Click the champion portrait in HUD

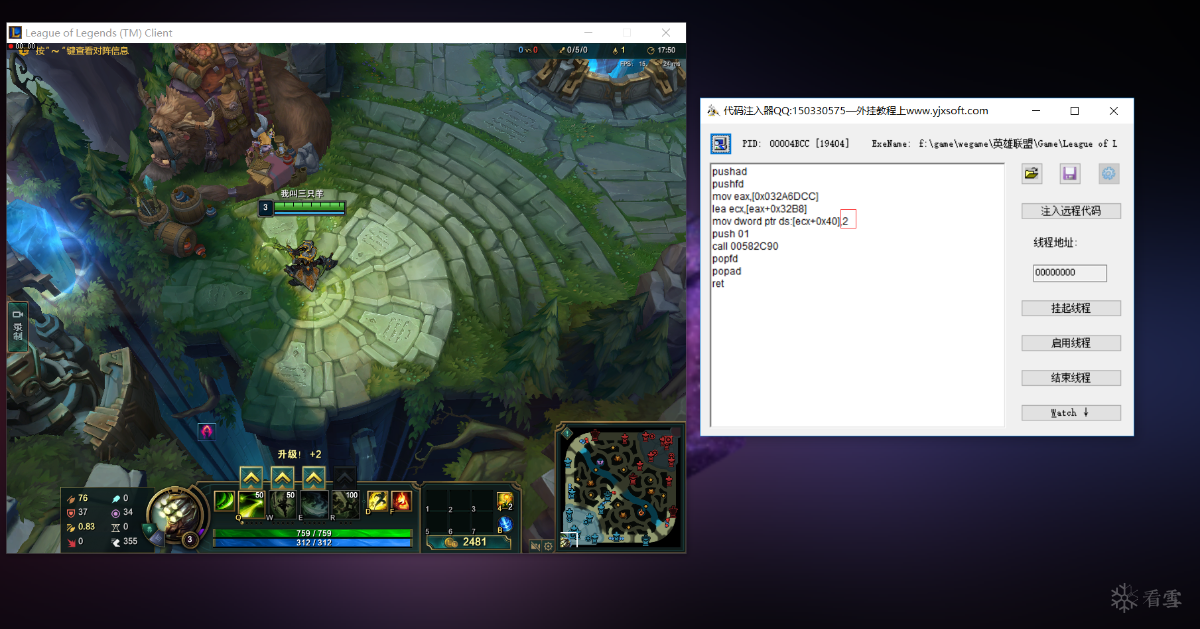click(178, 514)
